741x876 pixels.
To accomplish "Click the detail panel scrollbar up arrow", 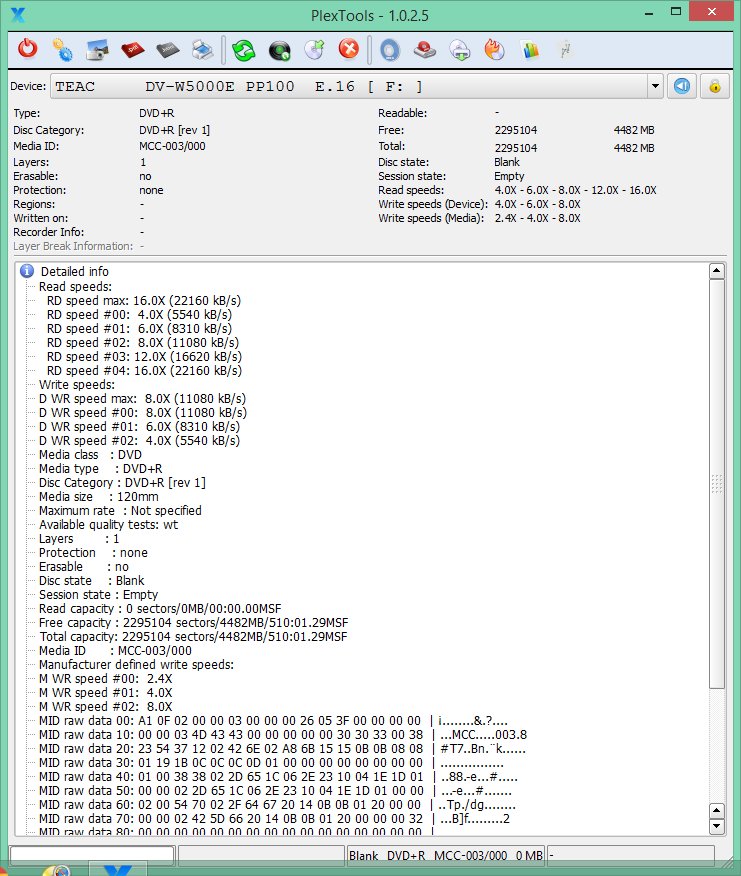I will tap(717, 272).
